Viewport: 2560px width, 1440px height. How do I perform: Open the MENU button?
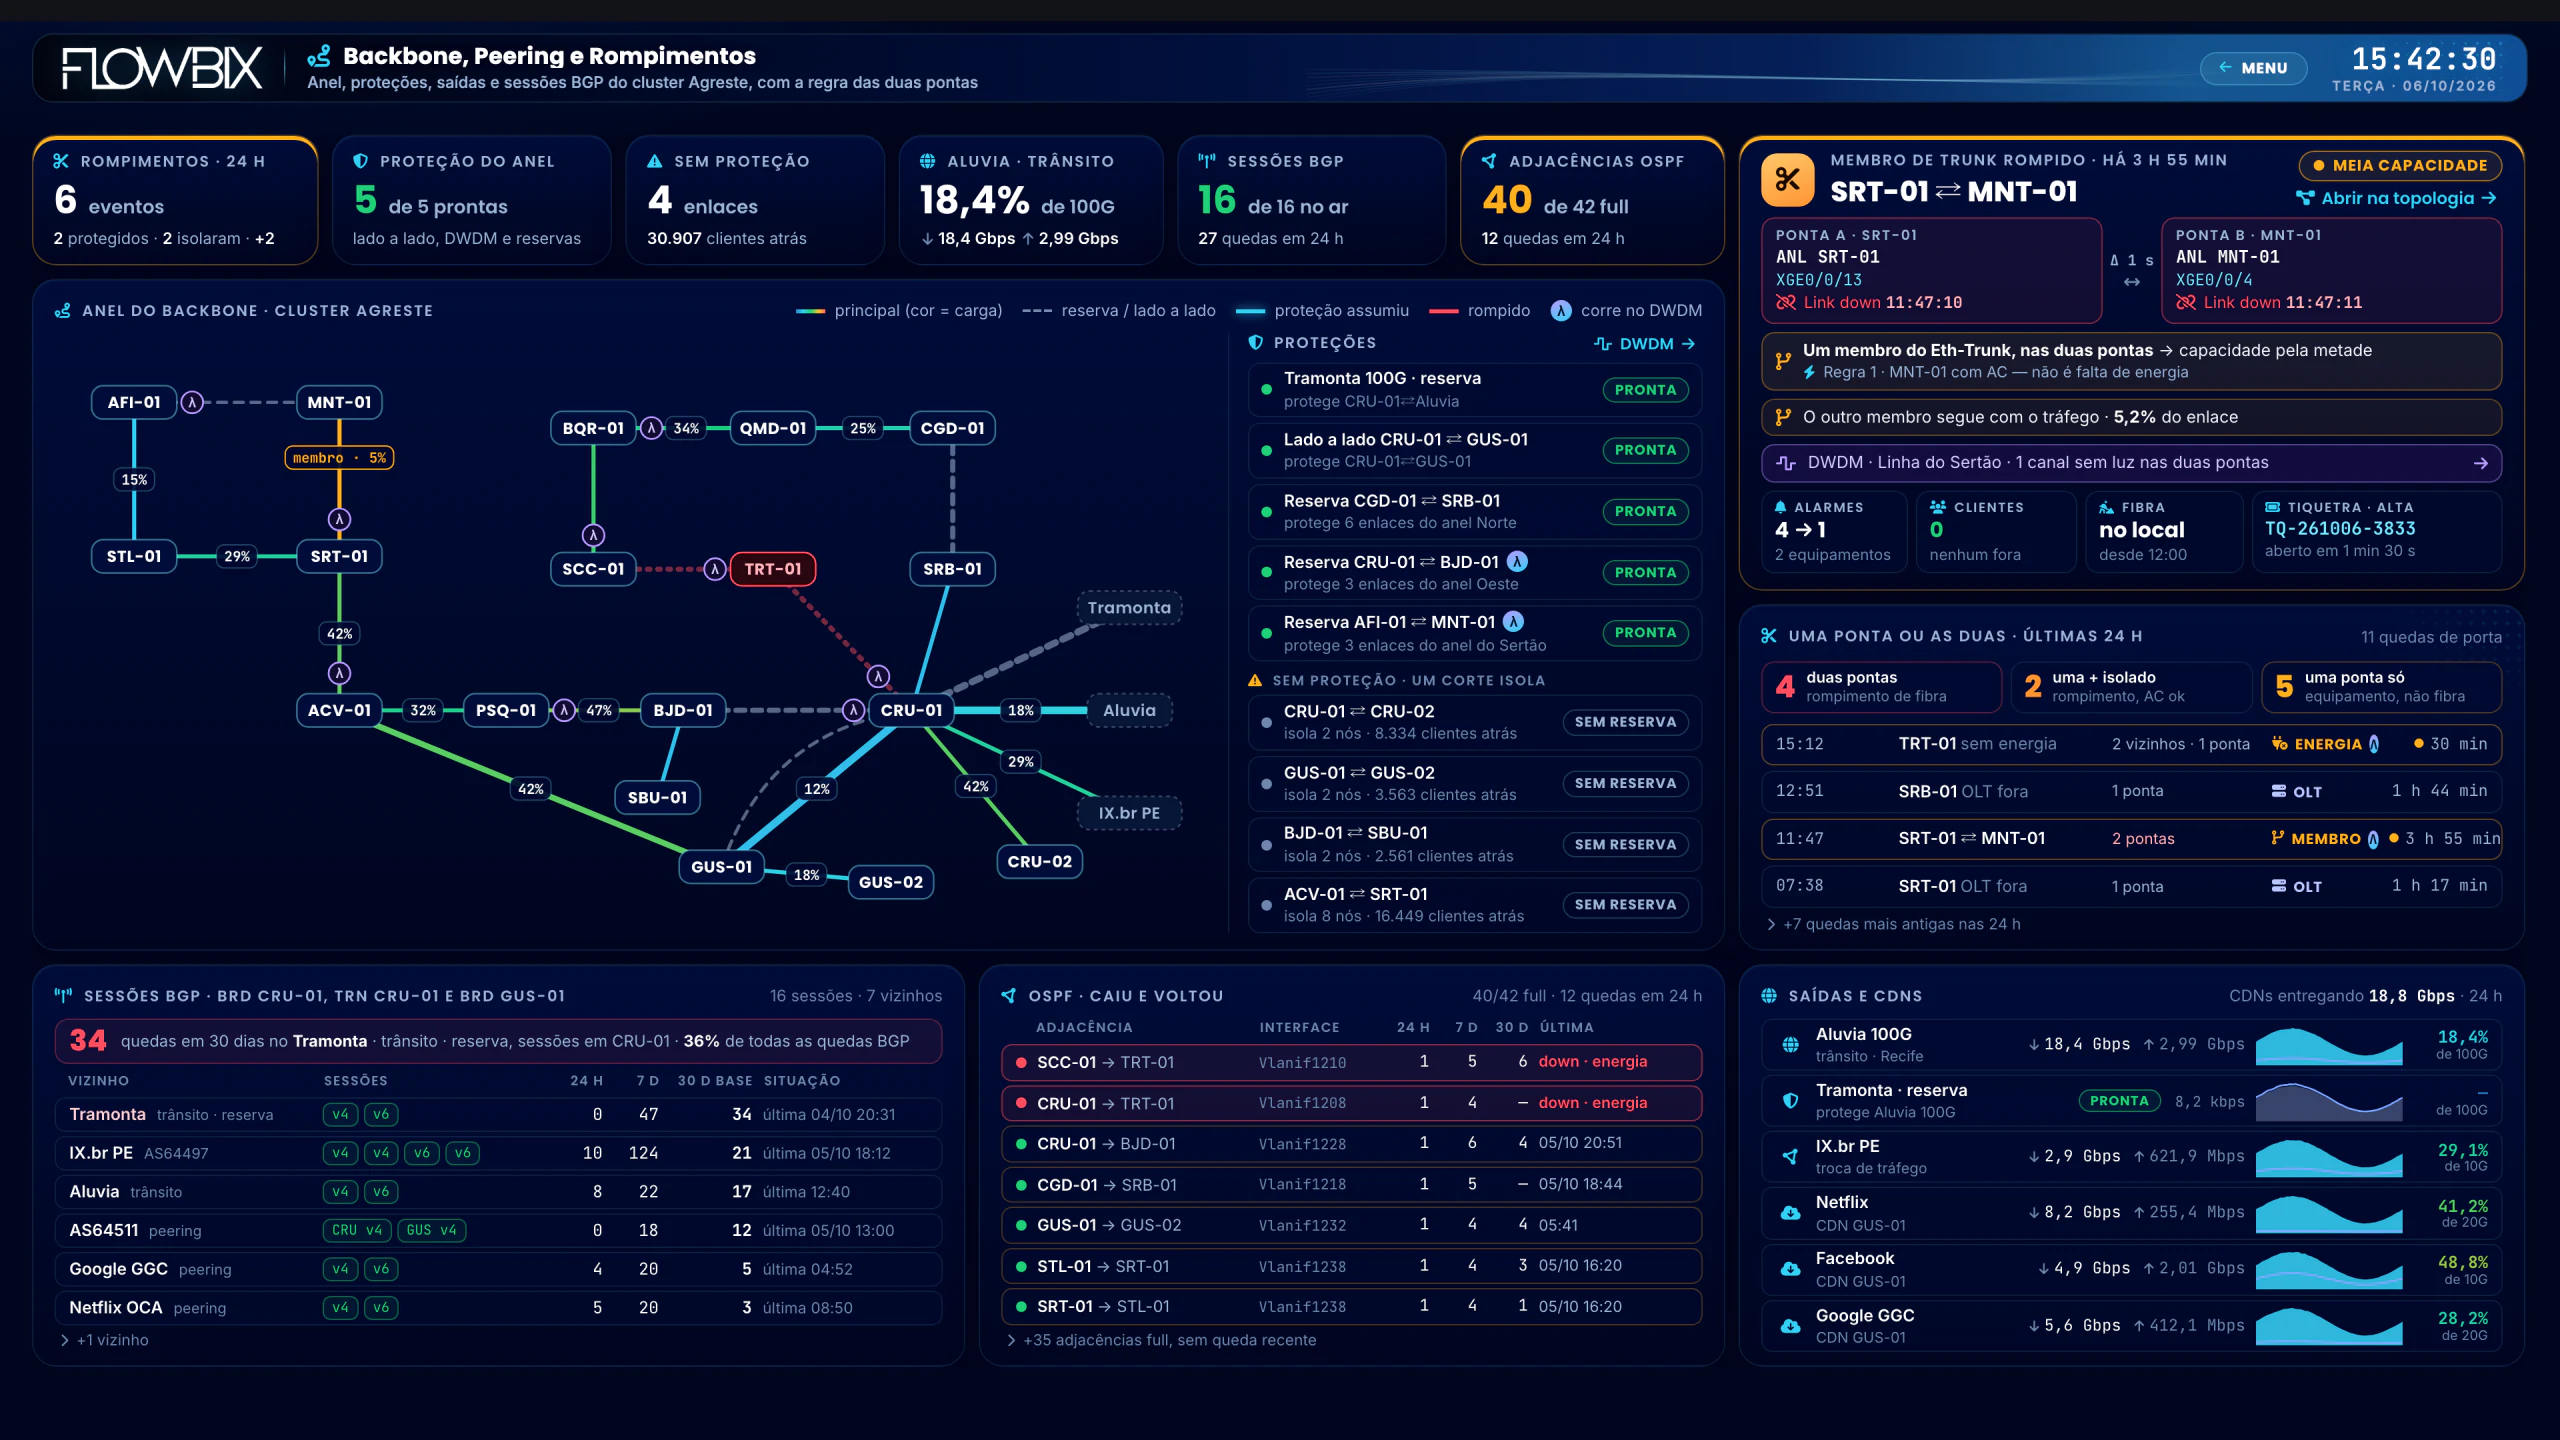(x=2253, y=68)
